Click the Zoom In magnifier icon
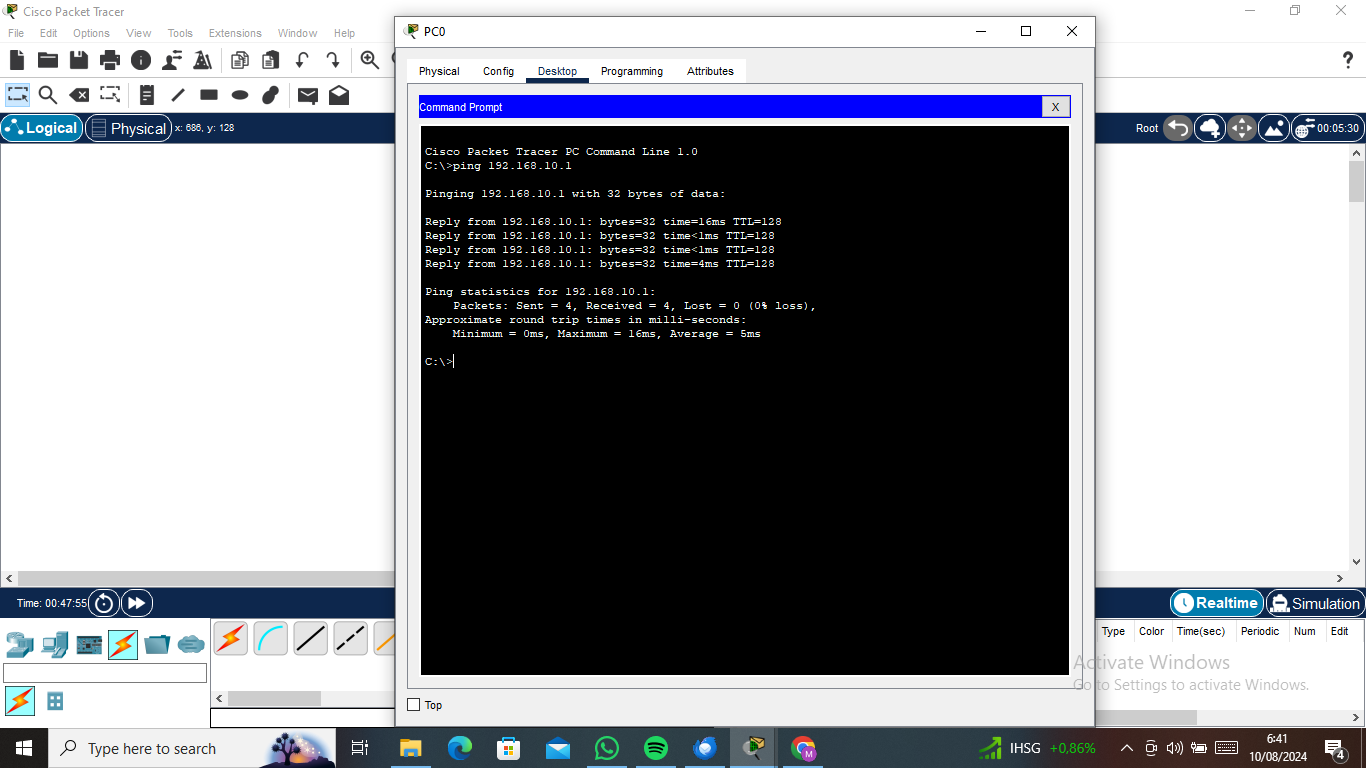This screenshot has width=1366, height=768. pyautogui.click(x=370, y=60)
